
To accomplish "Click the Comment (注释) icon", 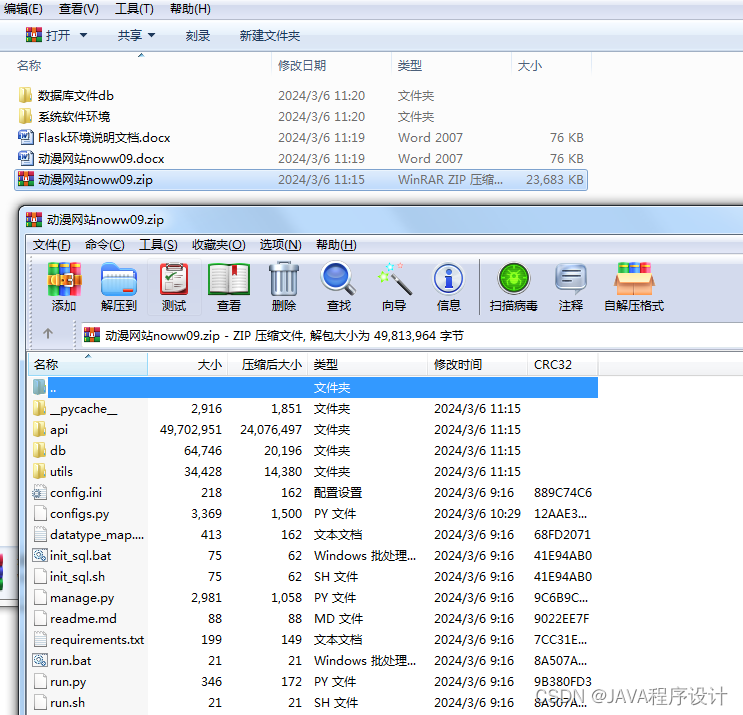I will pyautogui.click(x=571, y=279).
